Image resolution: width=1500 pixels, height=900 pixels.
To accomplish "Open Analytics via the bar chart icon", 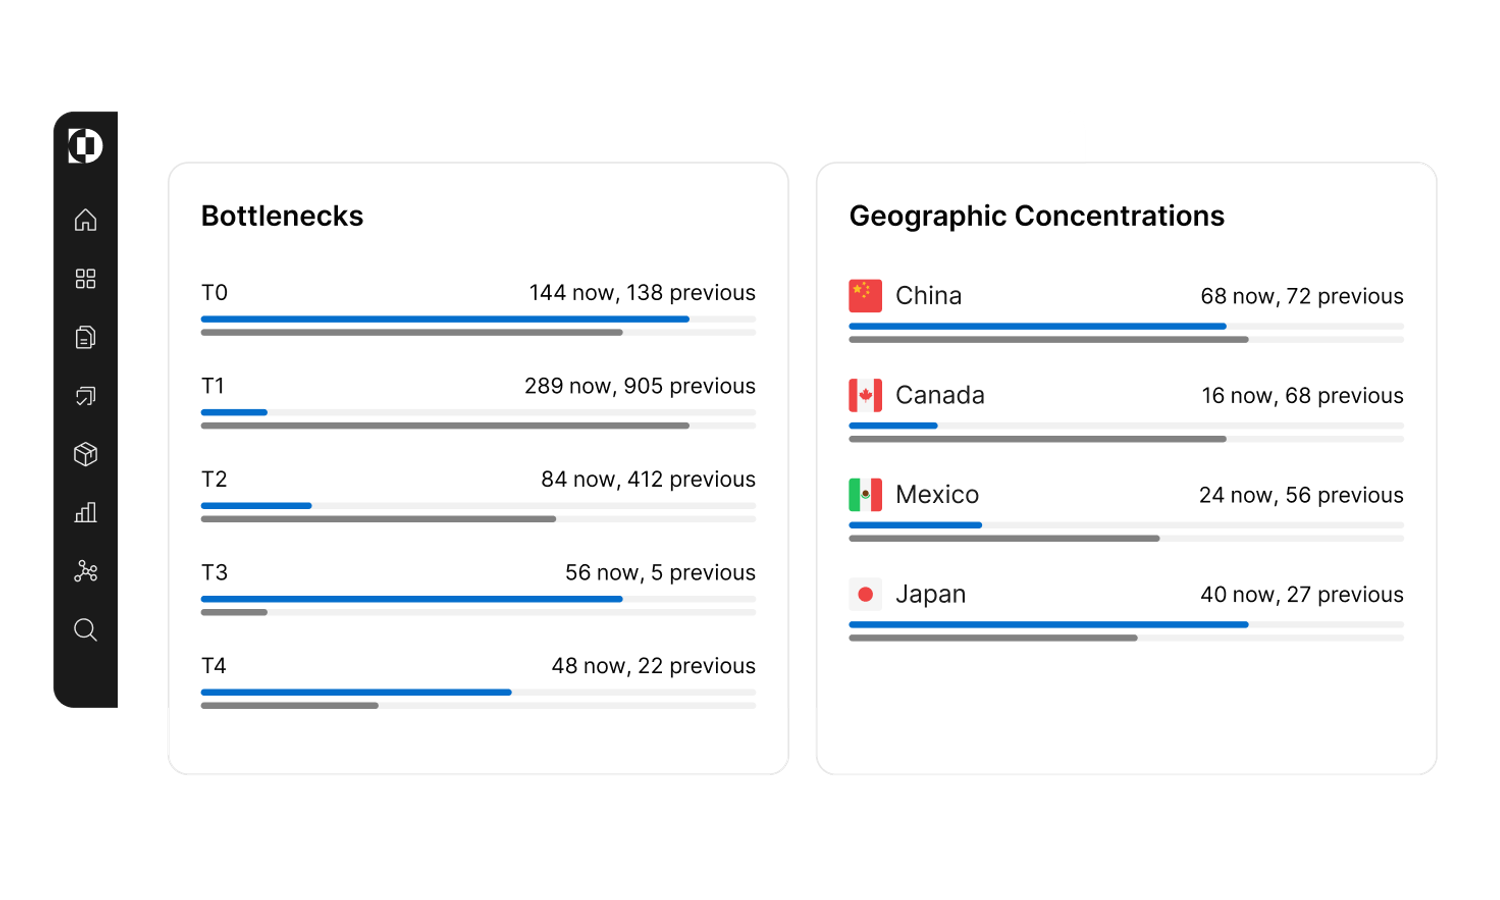I will [x=85, y=512].
